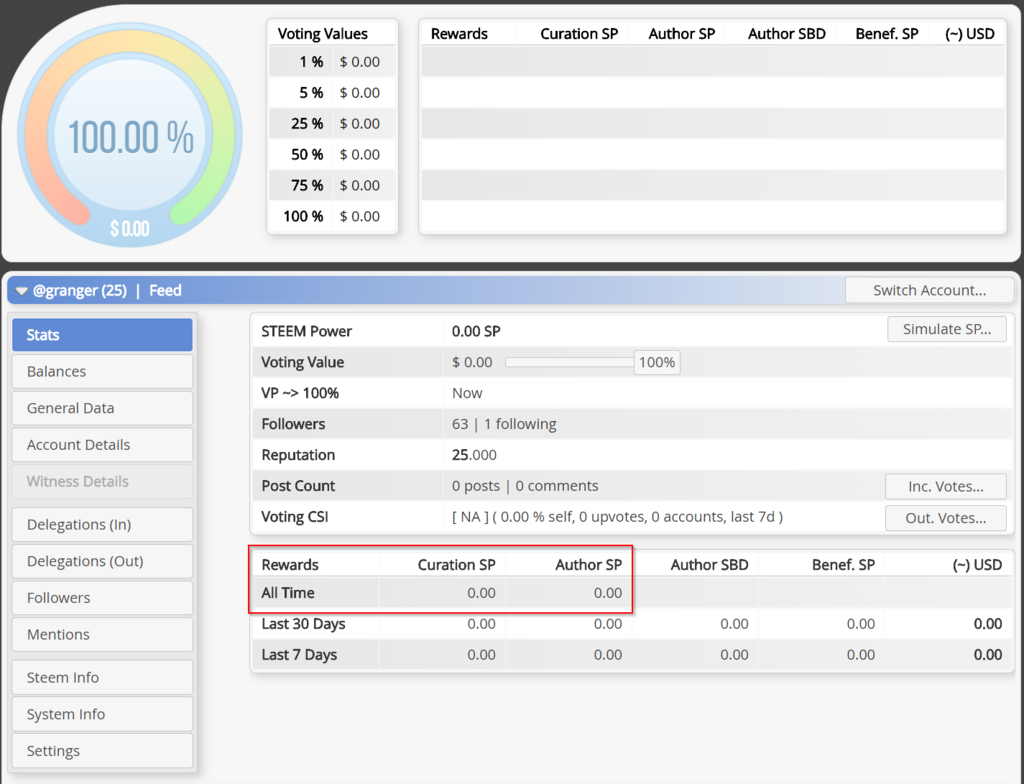Open the Settings sidebar item
Viewport: 1024px width, 784px height.
103,751
